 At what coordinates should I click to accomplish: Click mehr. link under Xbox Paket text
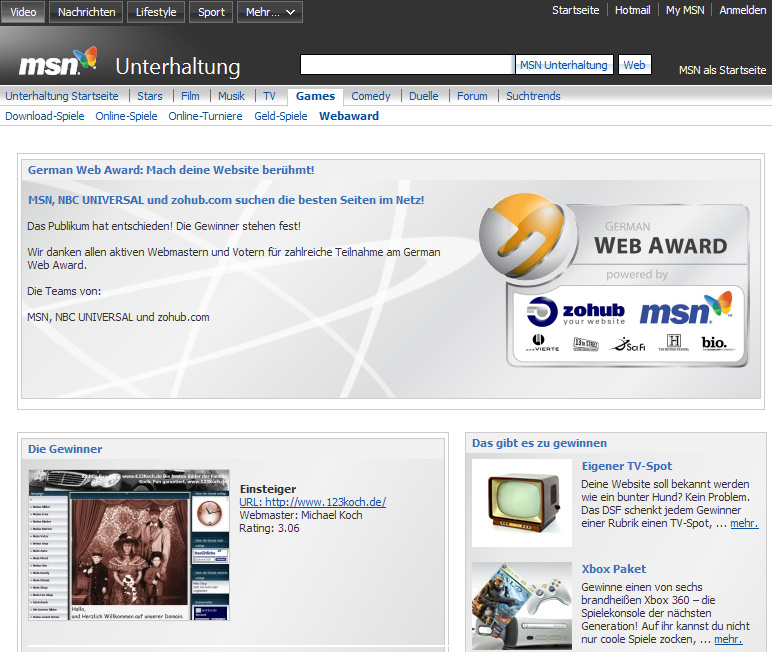[728, 639]
